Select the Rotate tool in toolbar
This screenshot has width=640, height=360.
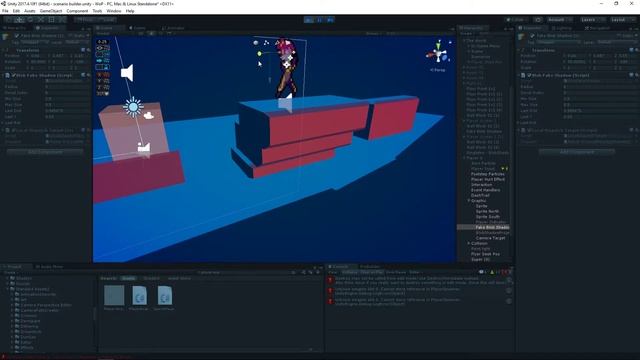(30, 20)
